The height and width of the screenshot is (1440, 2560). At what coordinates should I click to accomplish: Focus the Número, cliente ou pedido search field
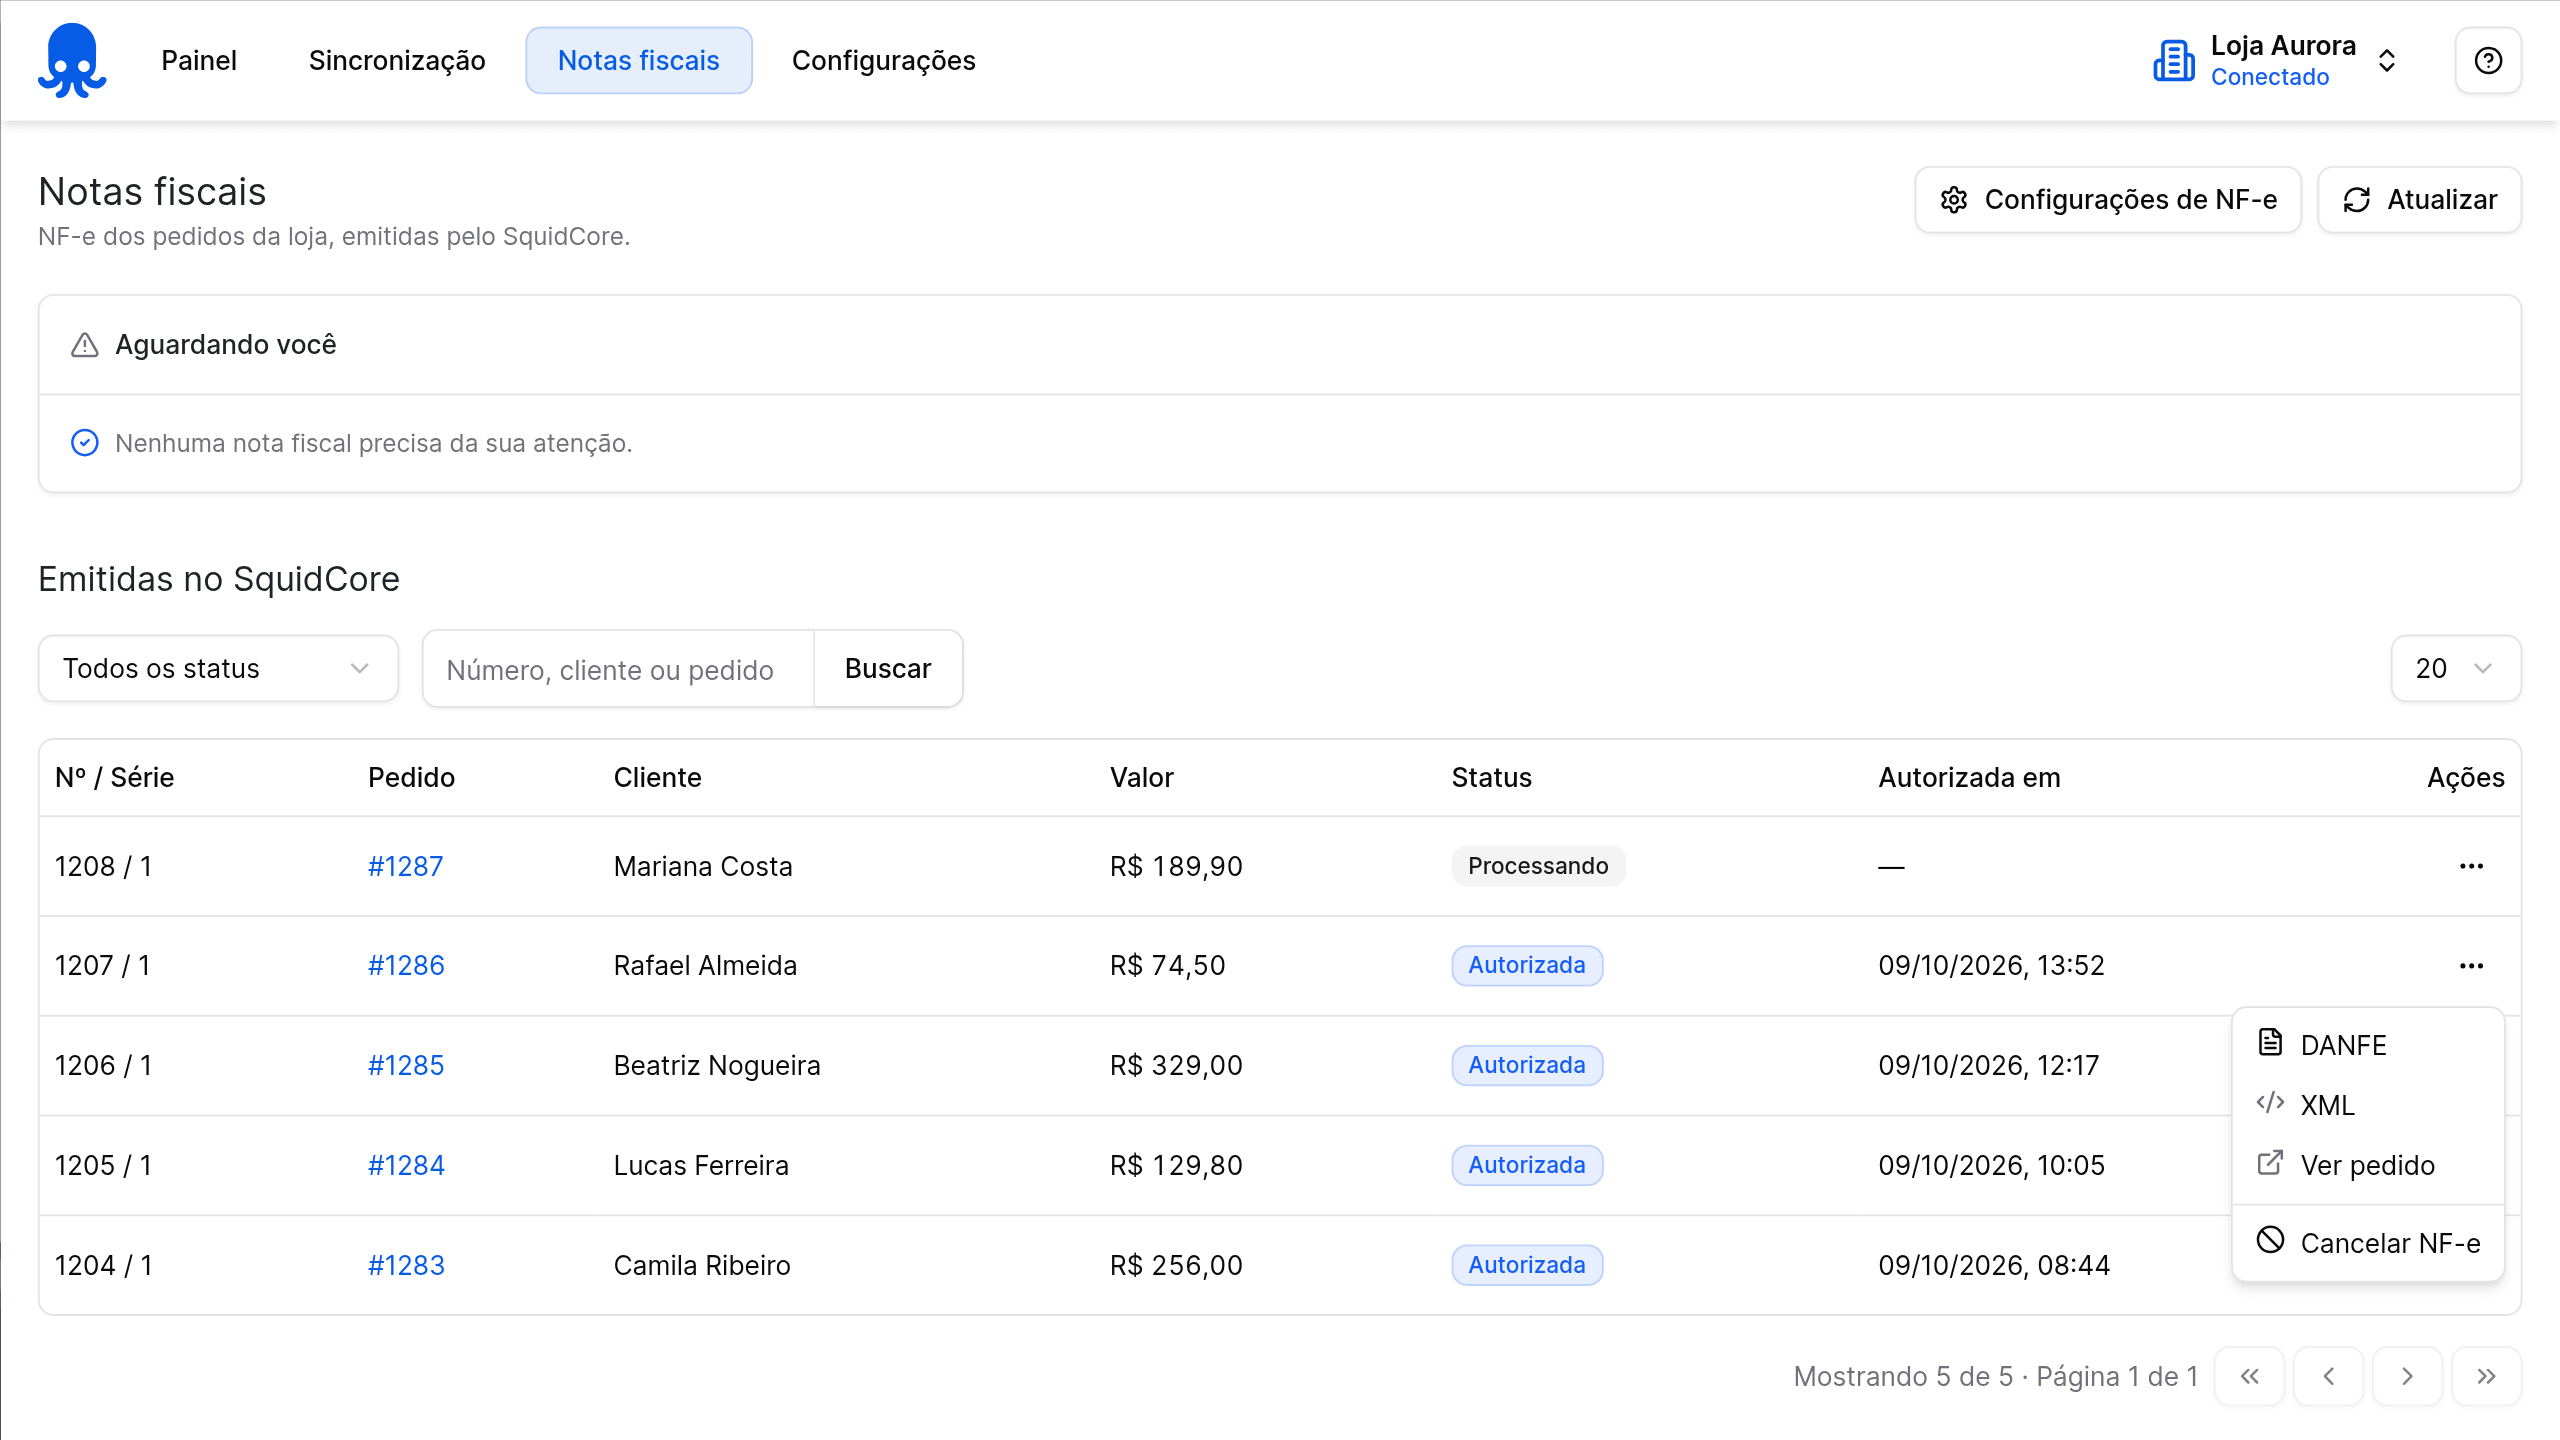[x=619, y=669]
